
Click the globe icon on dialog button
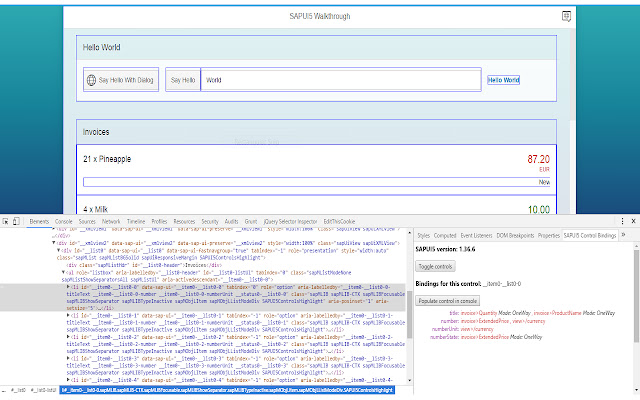coord(91,79)
